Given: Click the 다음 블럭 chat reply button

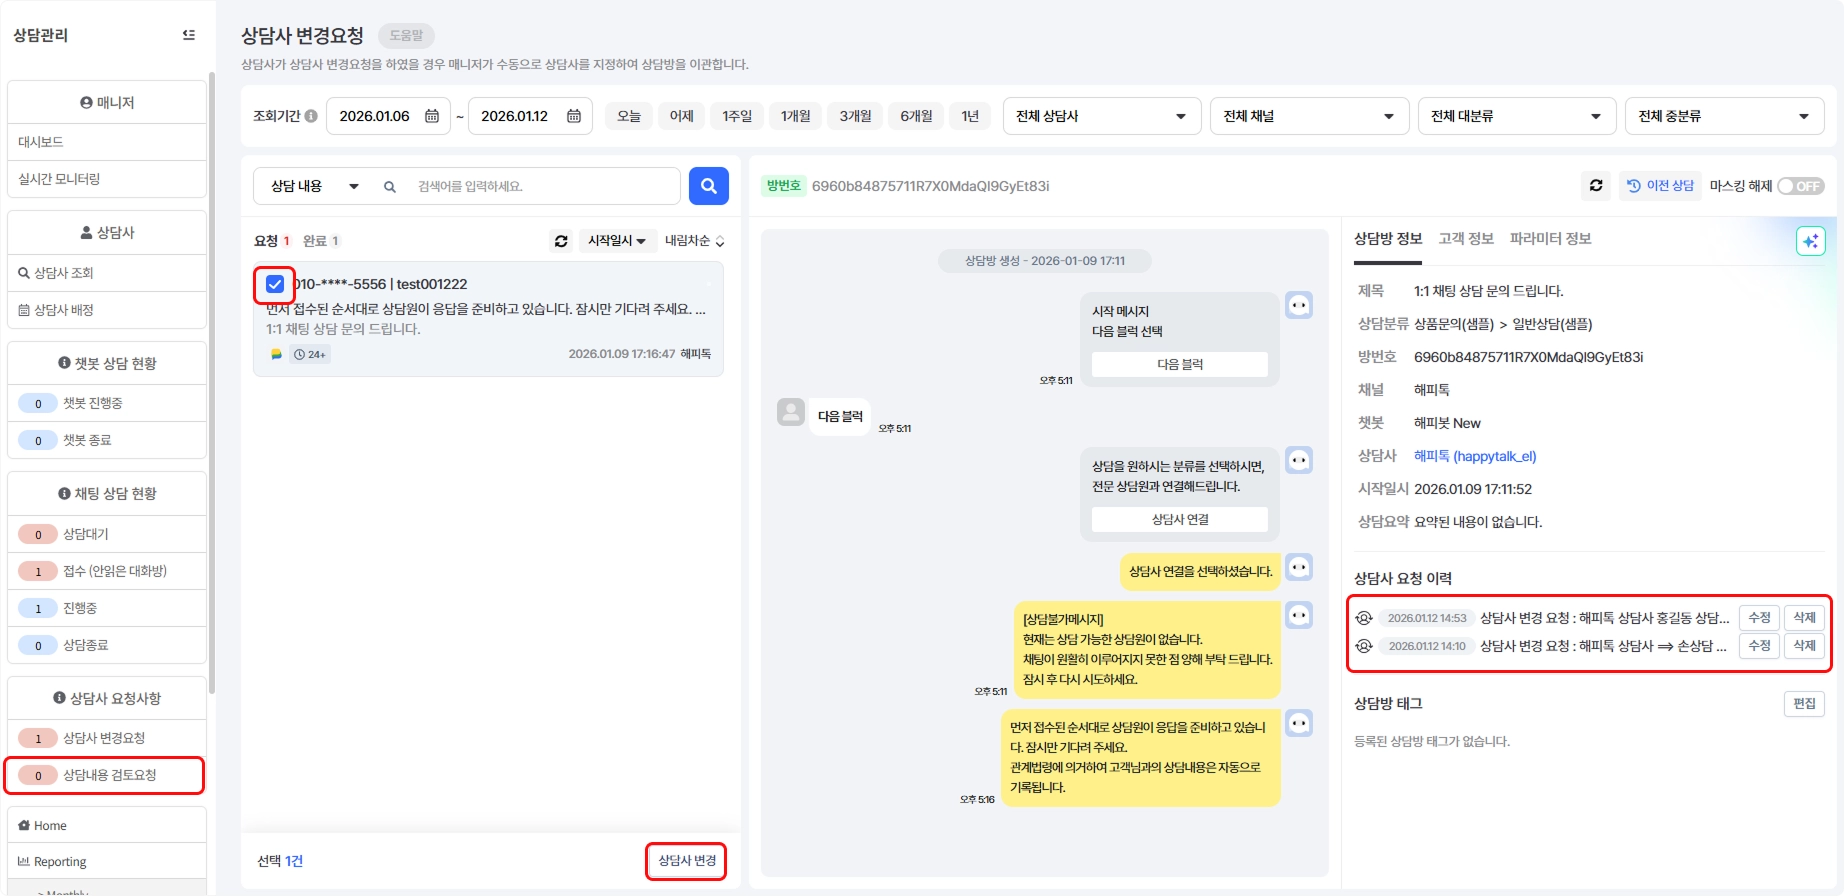Looking at the screenshot, I should tap(1180, 364).
